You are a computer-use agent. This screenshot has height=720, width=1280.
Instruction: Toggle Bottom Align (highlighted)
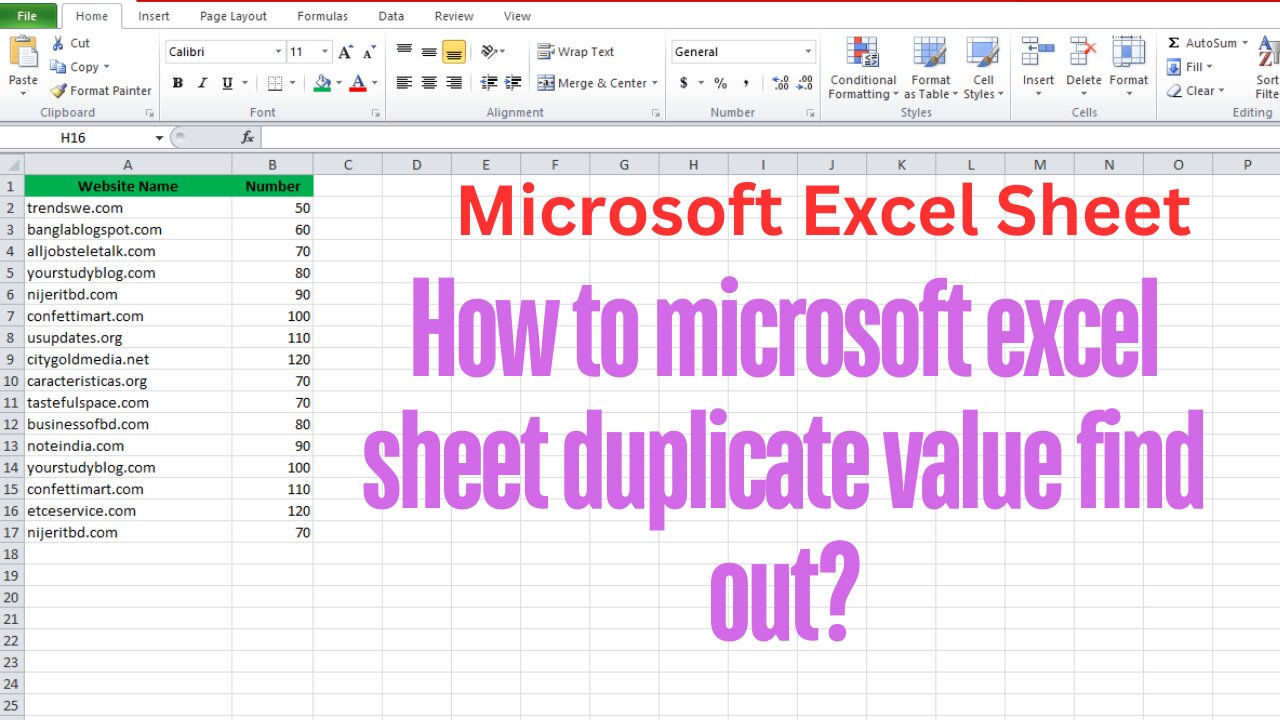[x=454, y=52]
